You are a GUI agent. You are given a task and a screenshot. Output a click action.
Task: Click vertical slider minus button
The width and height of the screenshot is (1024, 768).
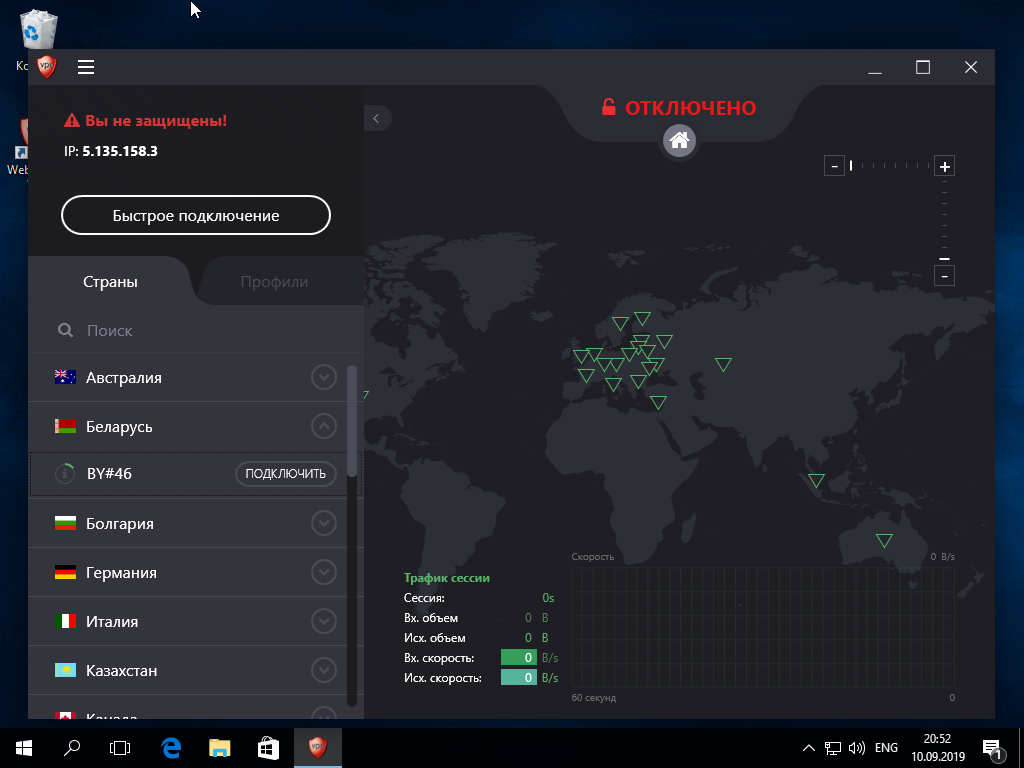pos(944,275)
